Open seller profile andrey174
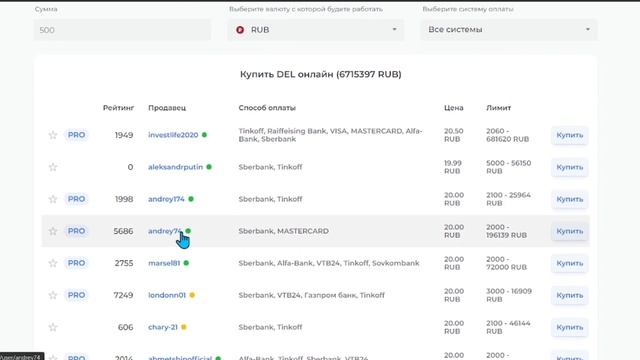The image size is (640, 360). (x=166, y=199)
